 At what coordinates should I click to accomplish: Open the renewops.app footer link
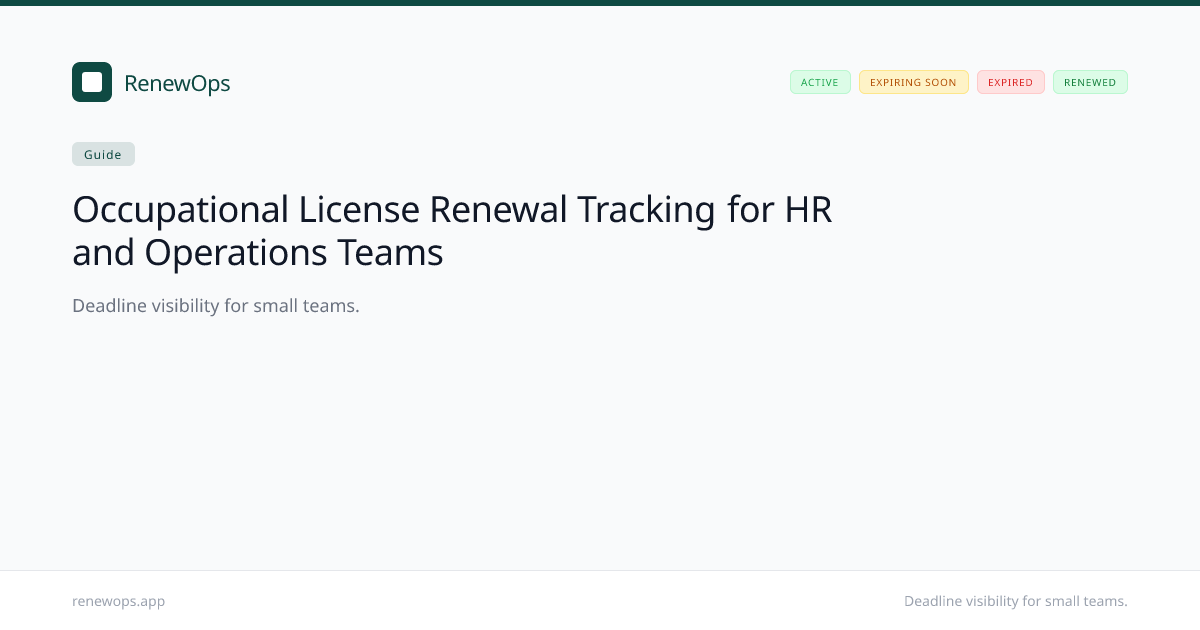(119, 601)
